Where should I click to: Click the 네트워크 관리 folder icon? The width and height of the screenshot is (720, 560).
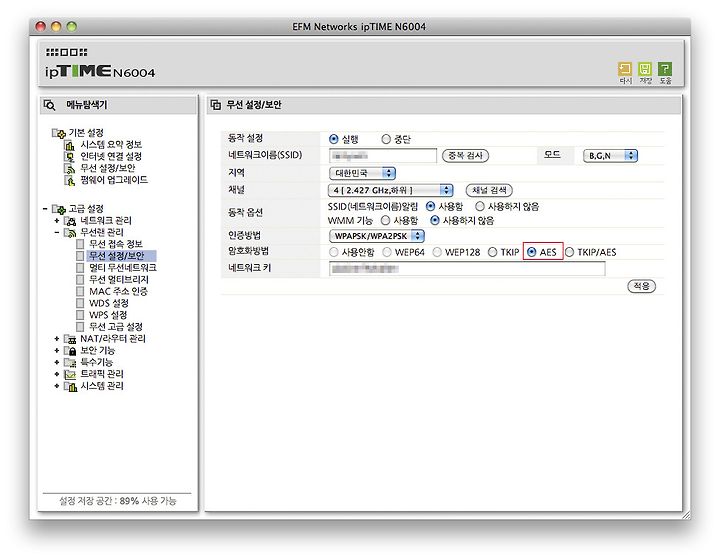click(x=70, y=221)
